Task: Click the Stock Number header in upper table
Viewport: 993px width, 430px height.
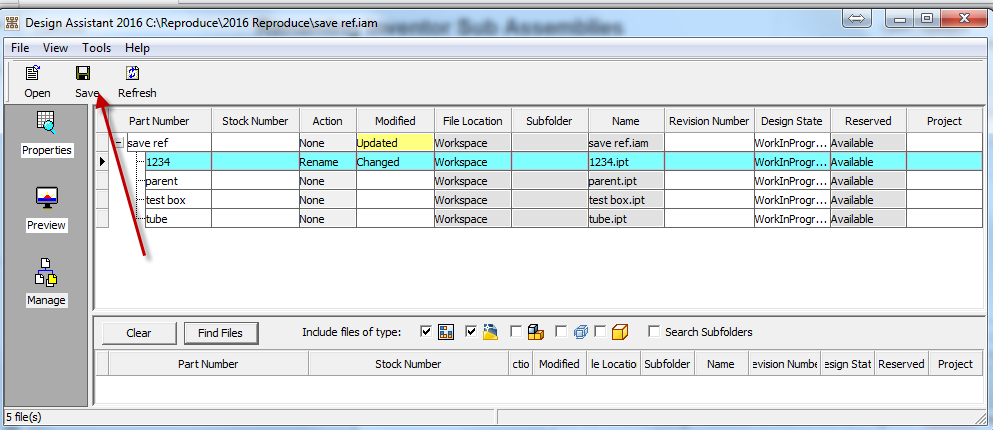Action: click(x=255, y=121)
